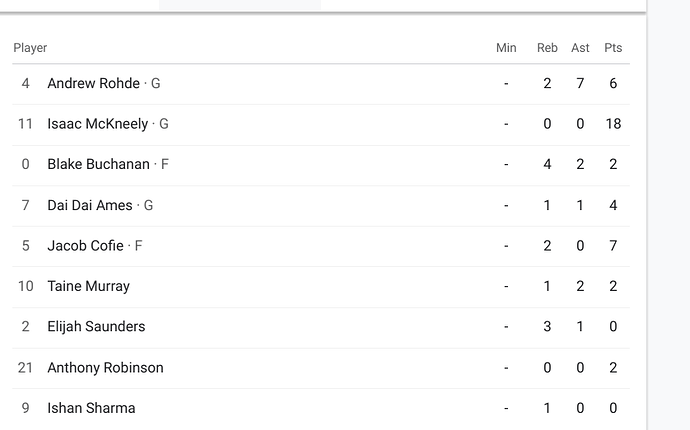Click the Player column header
The width and height of the screenshot is (690, 430).
click(30, 48)
